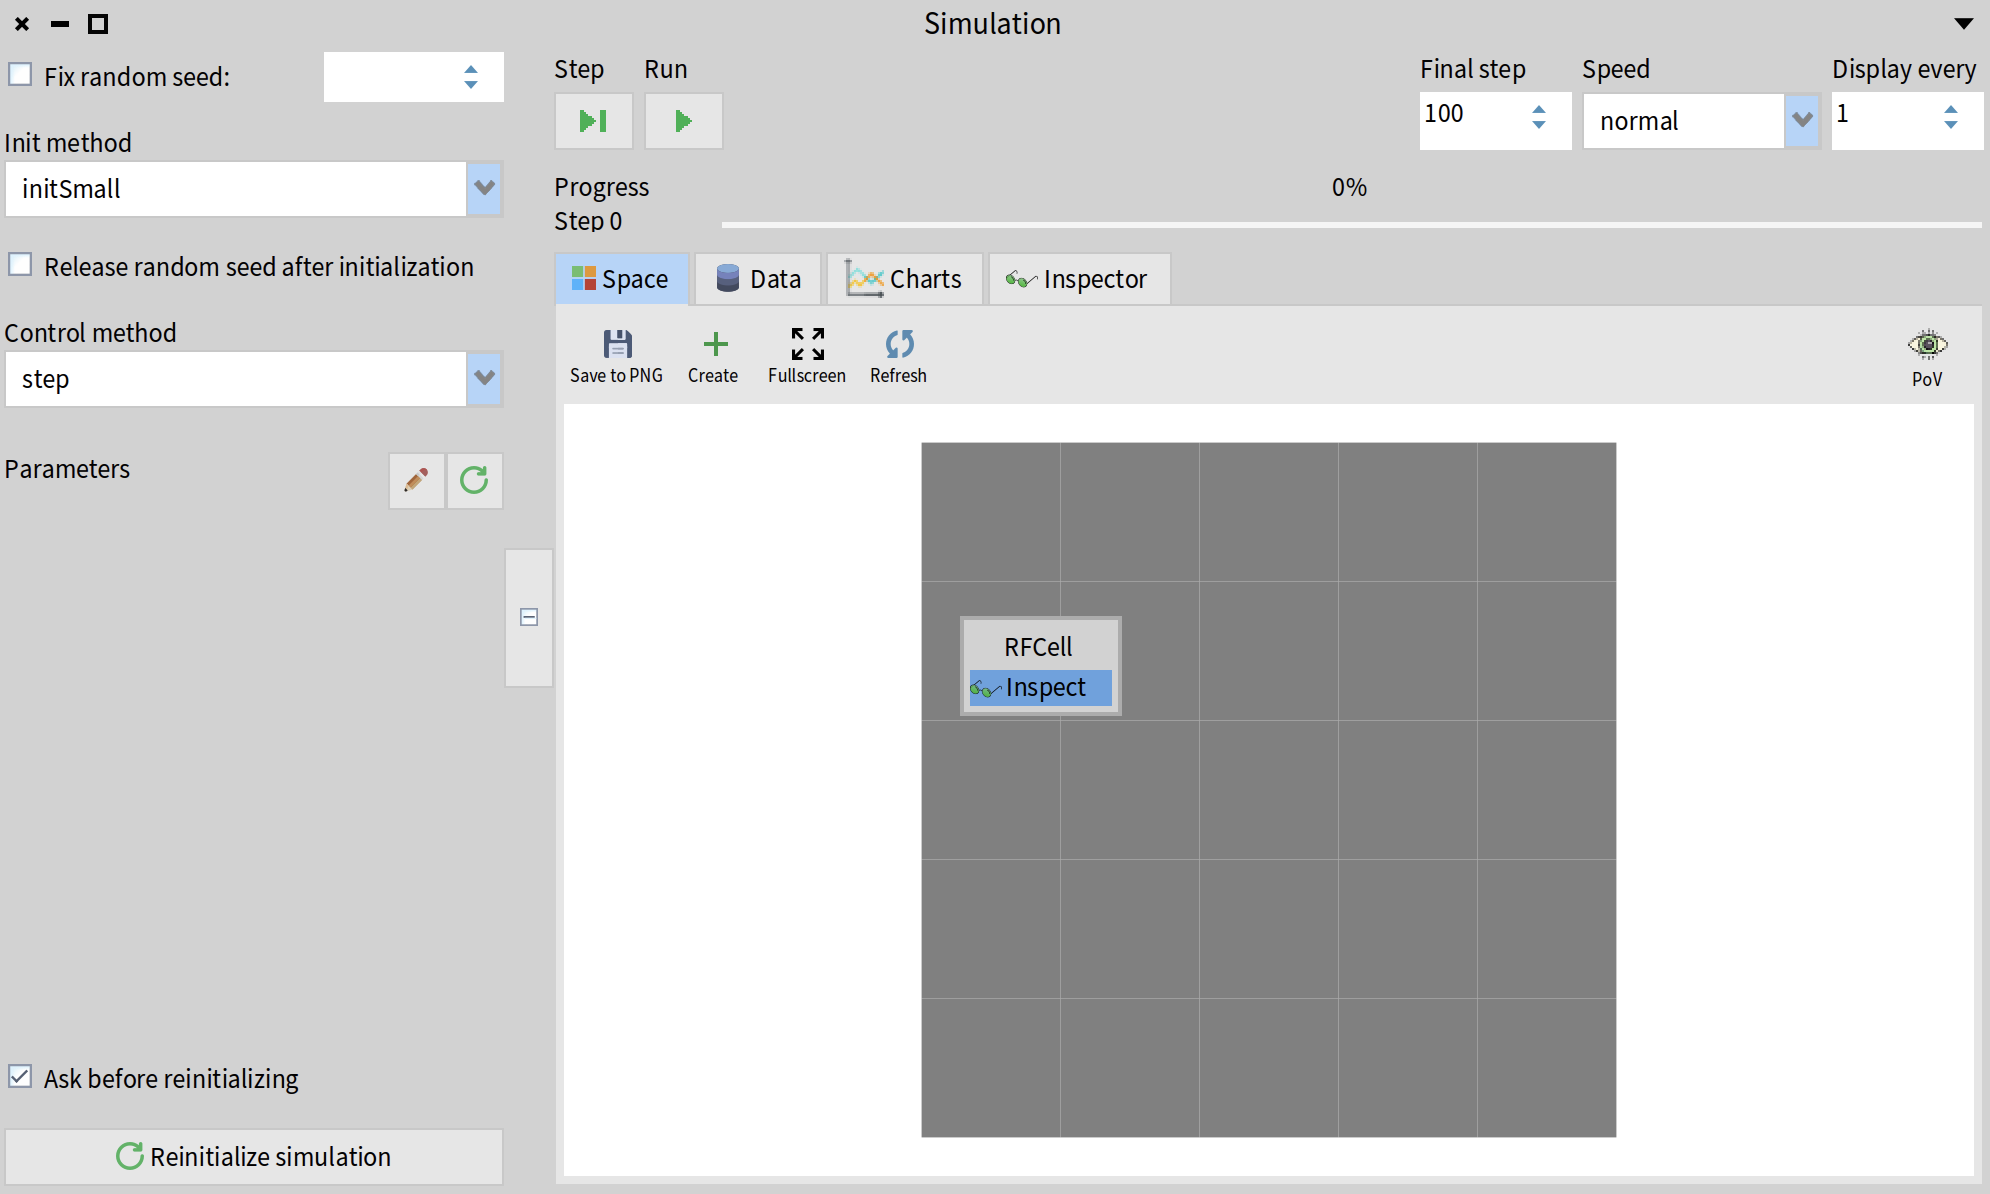Expand the Control method dropdown
The width and height of the screenshot is (1990, 1194).
coord(484,378)
